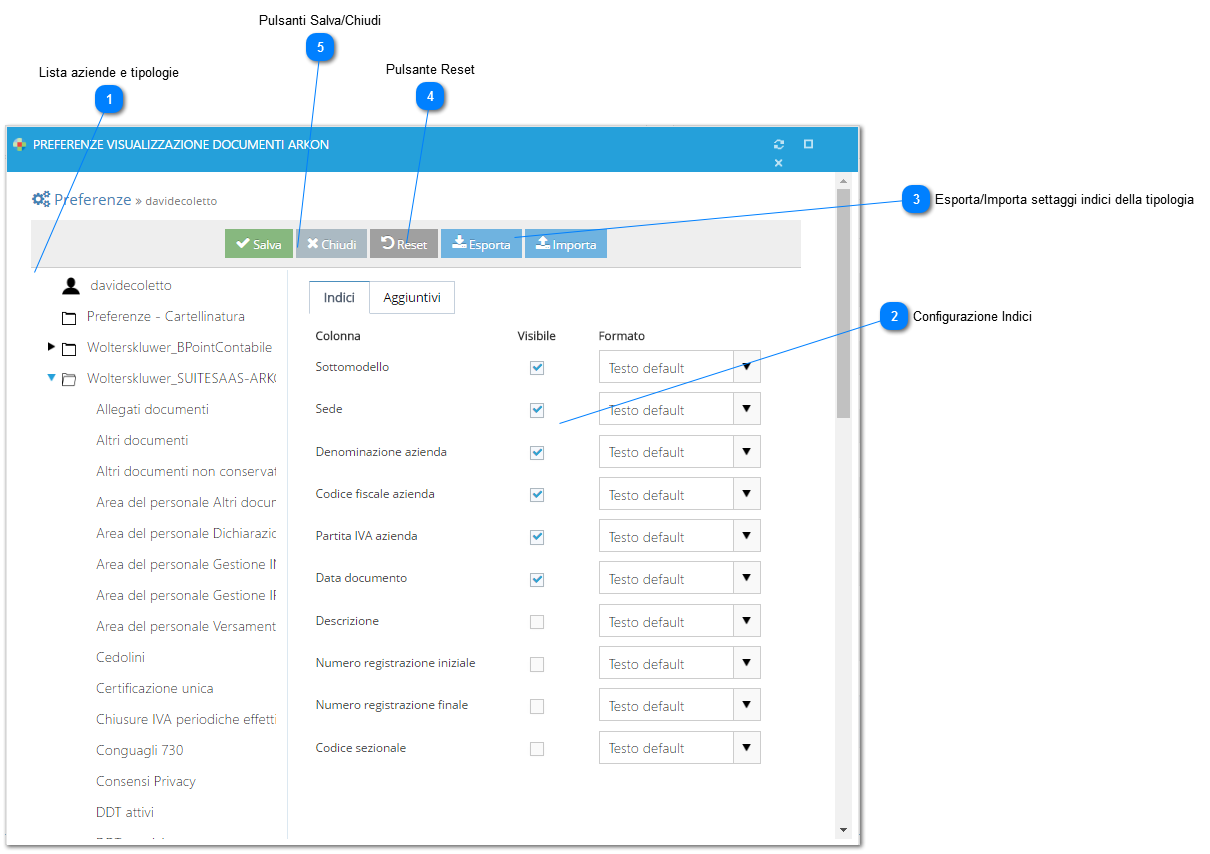Click the Formato column header
The image size is (1210, 854).
coord(622,336)
